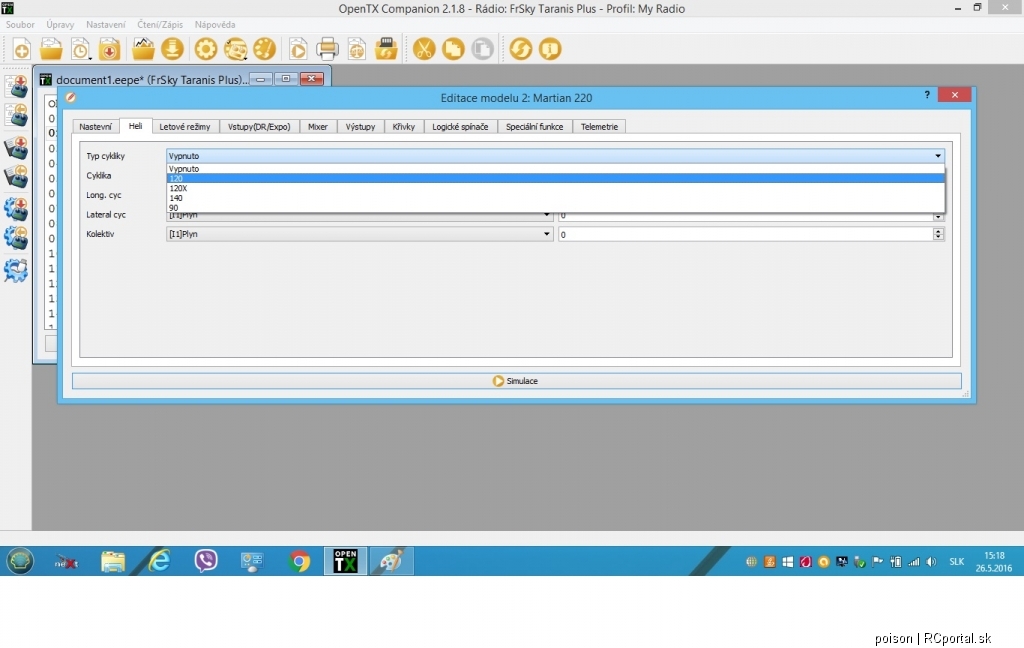
Task: Open the Telemetrie tab
Action: tap(600, 127)
